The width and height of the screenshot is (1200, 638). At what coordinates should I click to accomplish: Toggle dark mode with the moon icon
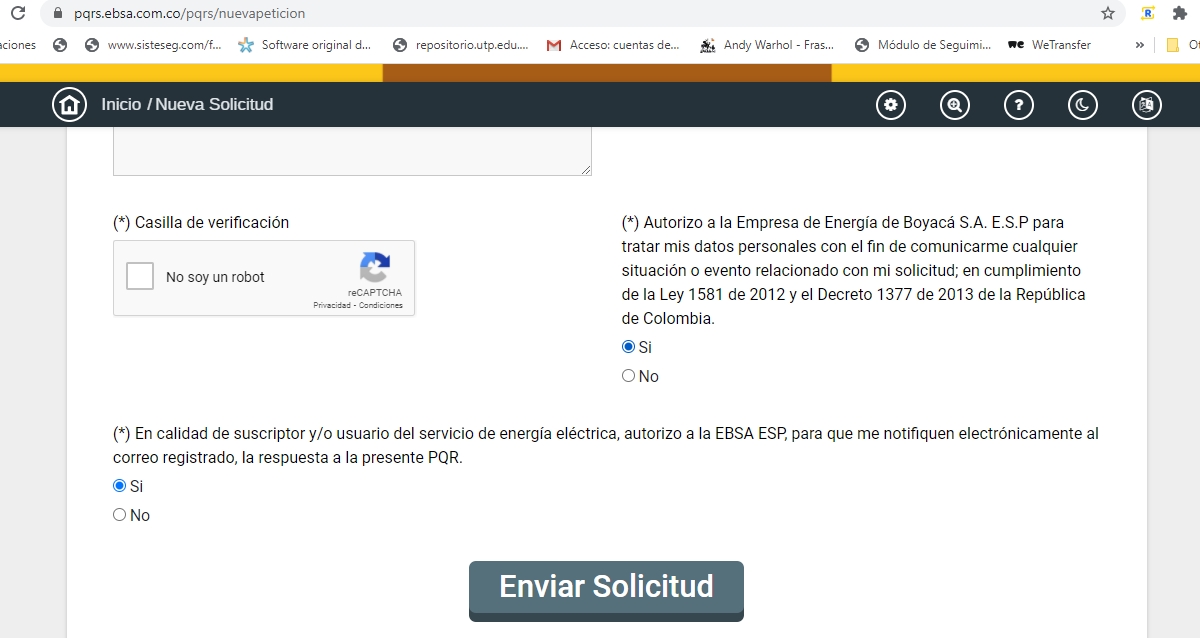click(1082, 105)
